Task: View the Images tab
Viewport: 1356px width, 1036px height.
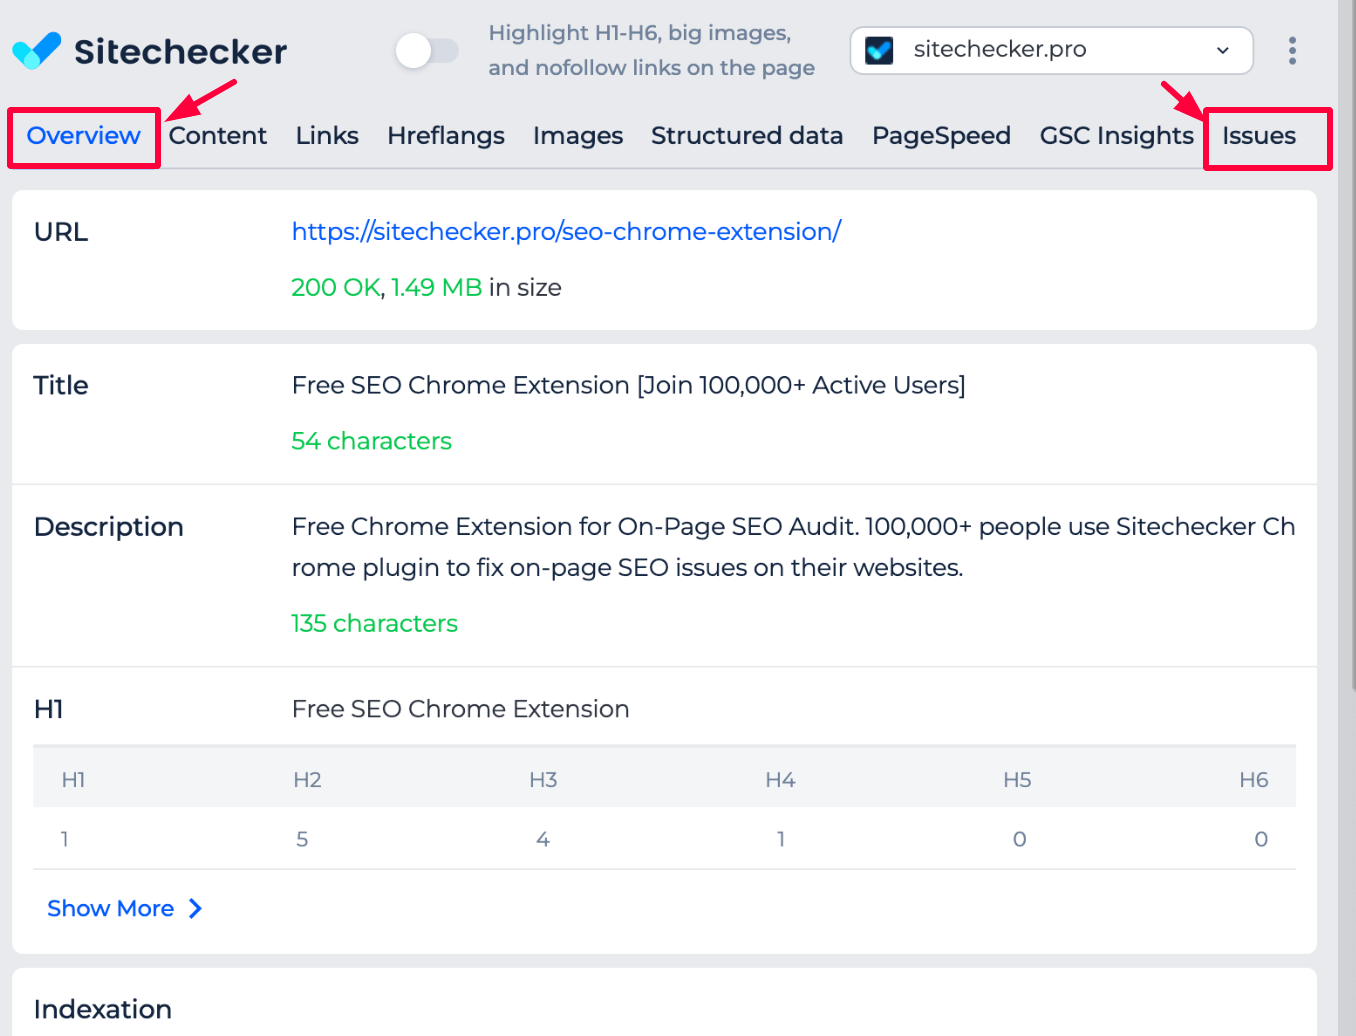Action: (x=577, y=136)
